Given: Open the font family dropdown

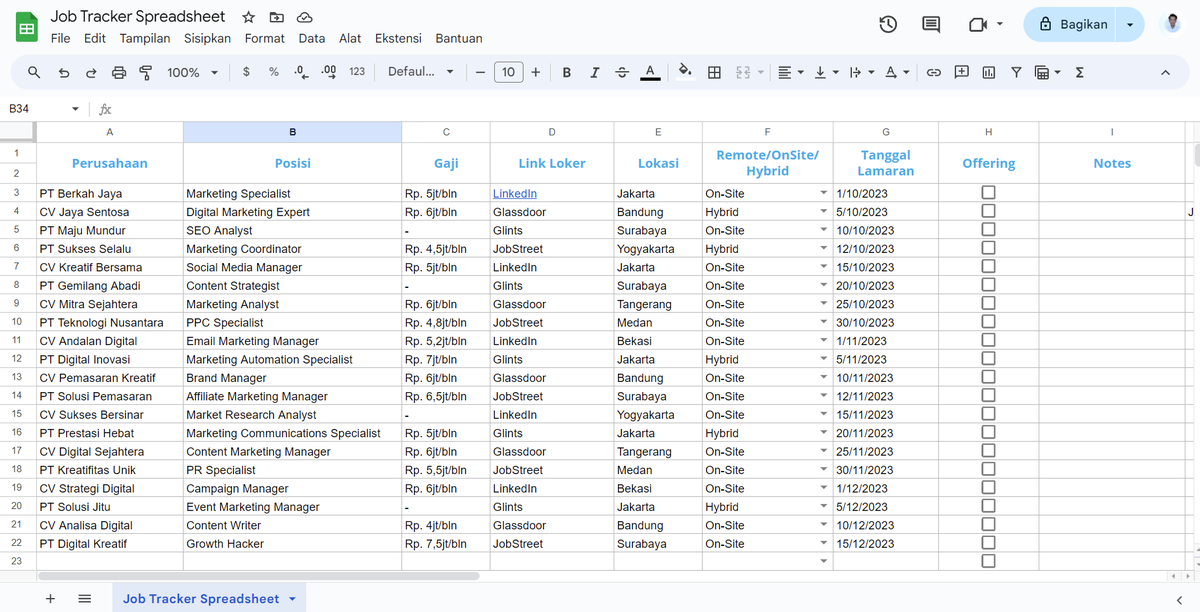Looking at the screenshot, I should (420, 72).
